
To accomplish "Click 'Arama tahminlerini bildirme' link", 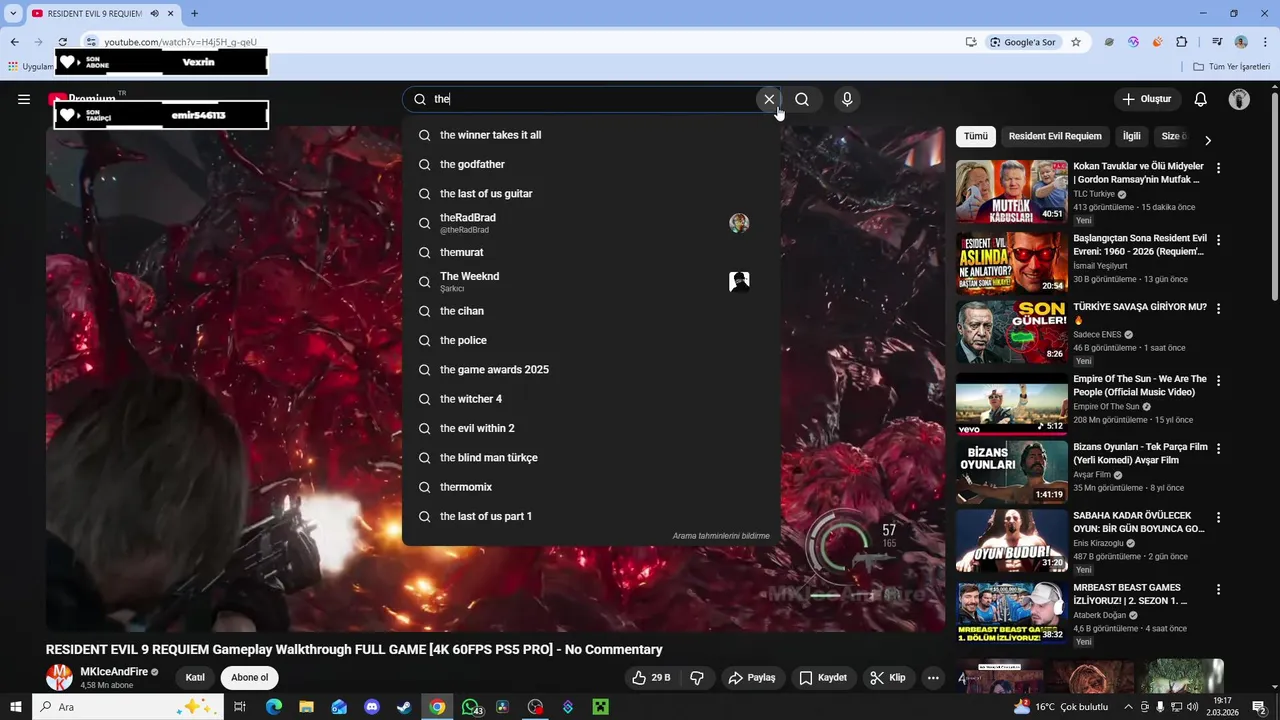I will (721, 536).
